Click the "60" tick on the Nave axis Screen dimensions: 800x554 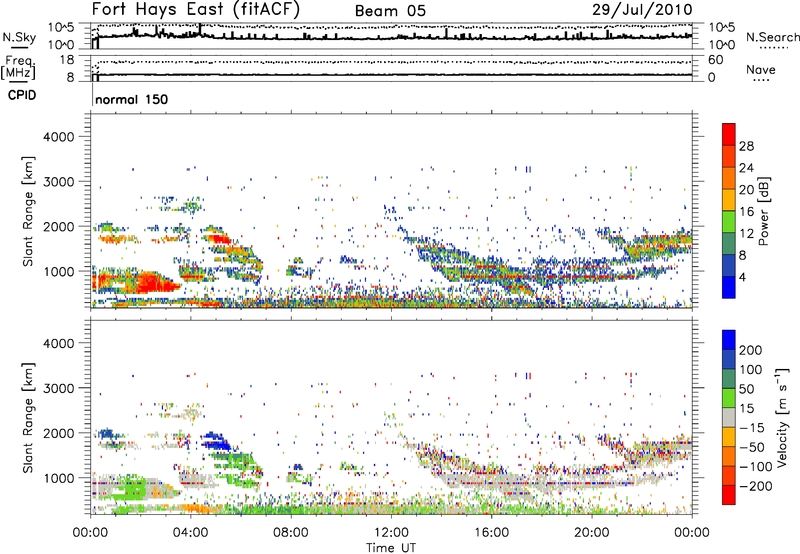coord(715,60)
